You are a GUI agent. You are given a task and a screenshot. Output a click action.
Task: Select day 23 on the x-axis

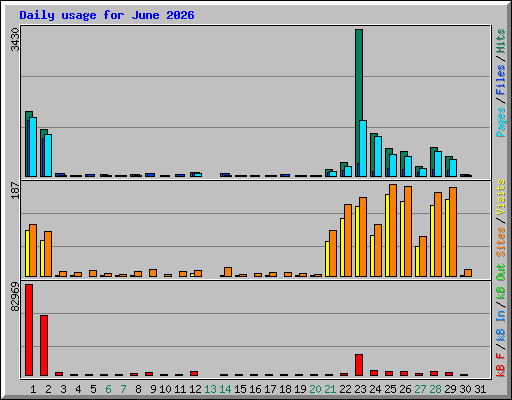click(360, 389)
